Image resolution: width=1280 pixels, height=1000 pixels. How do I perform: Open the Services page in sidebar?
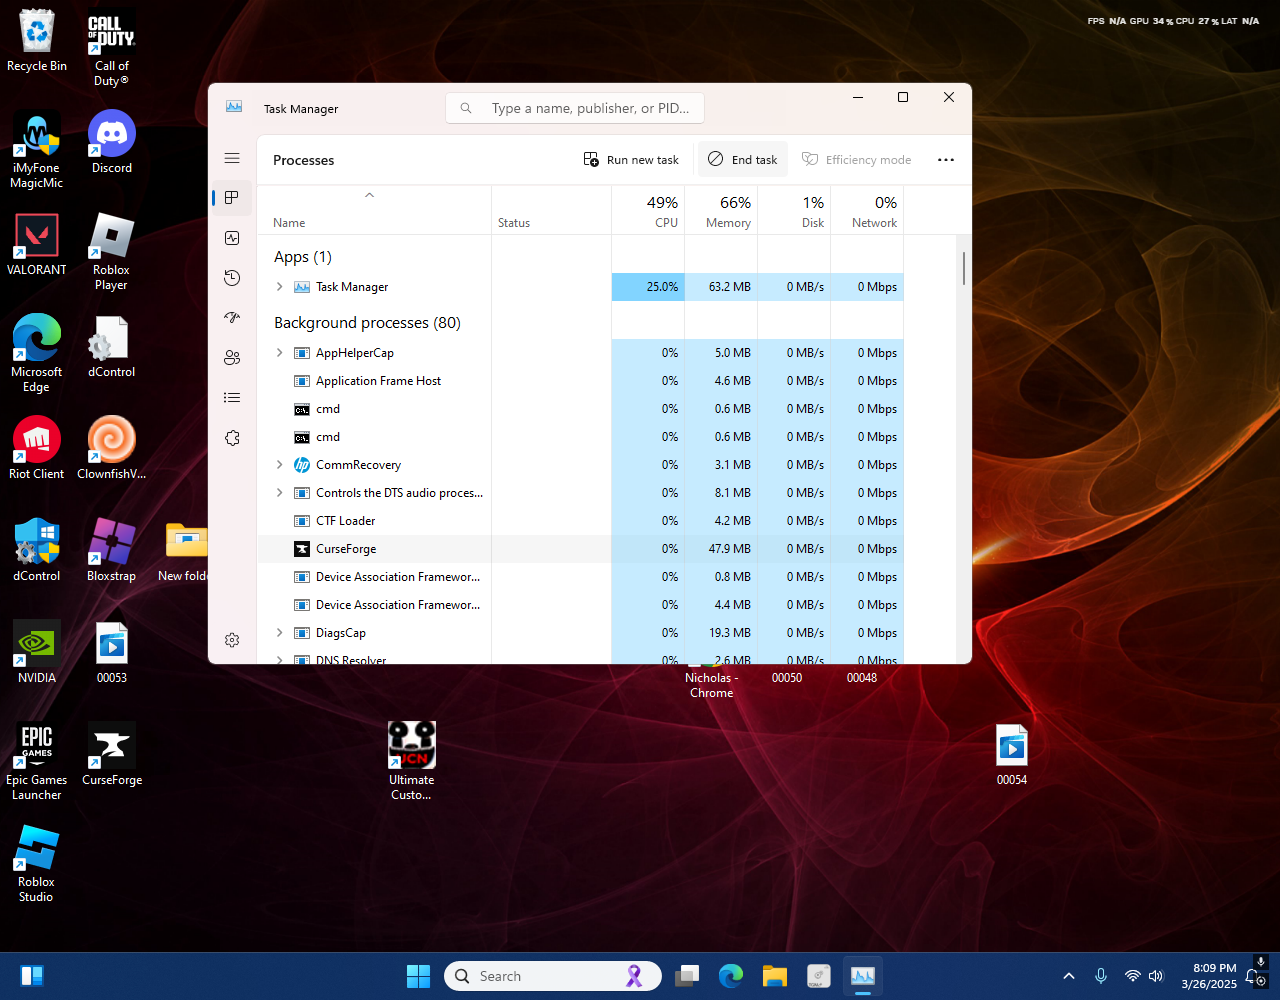tap(232, 438)
